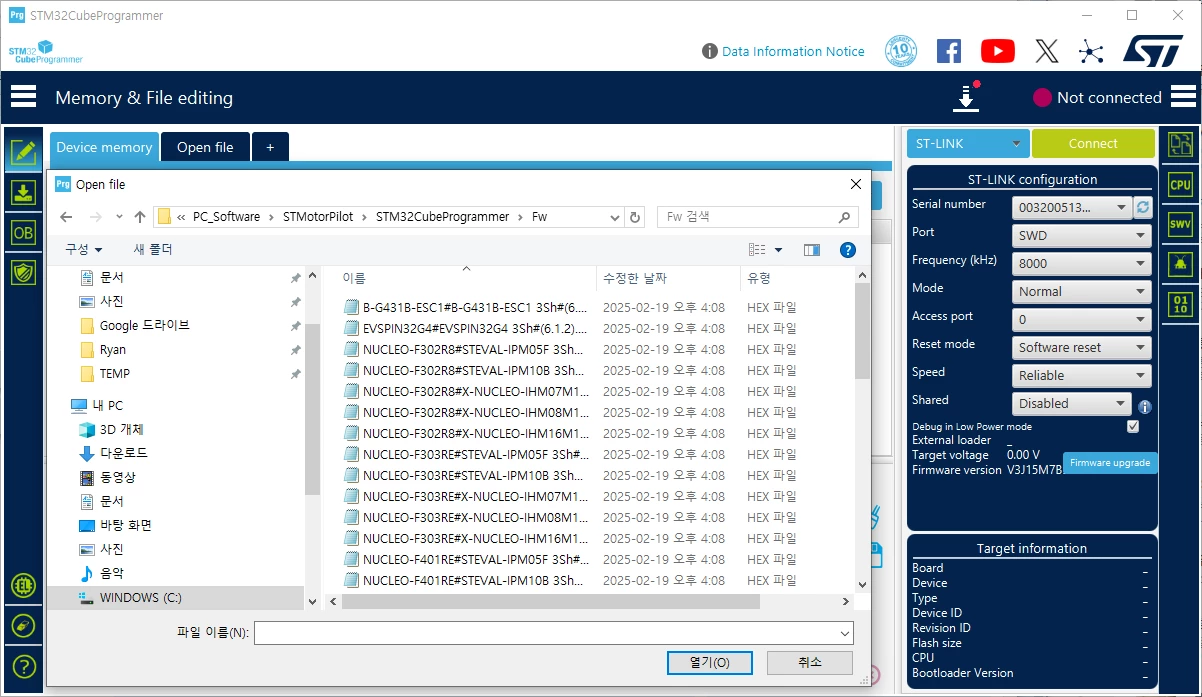Click the green Connect button
Viewport: 1202px width, 697px height.
pyautogui.click(x=1093, y=144)
